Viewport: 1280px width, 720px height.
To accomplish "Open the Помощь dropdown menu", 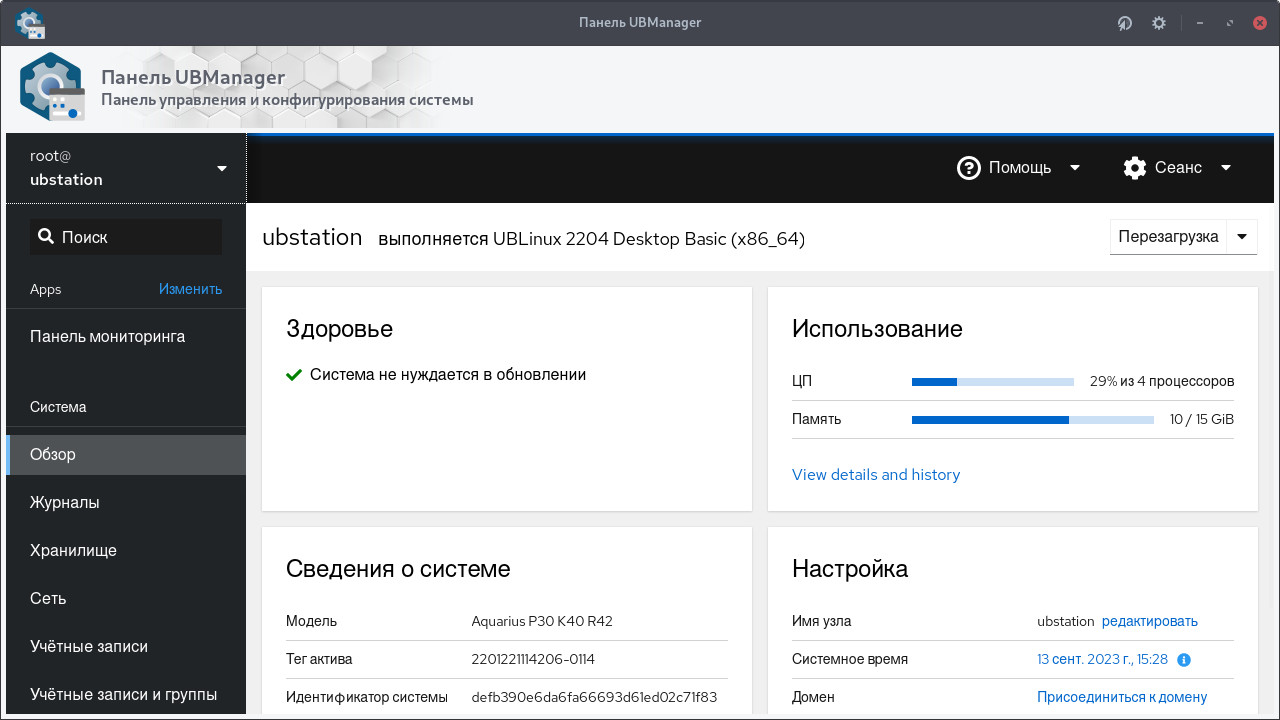I will click(x=1019, y=168).
